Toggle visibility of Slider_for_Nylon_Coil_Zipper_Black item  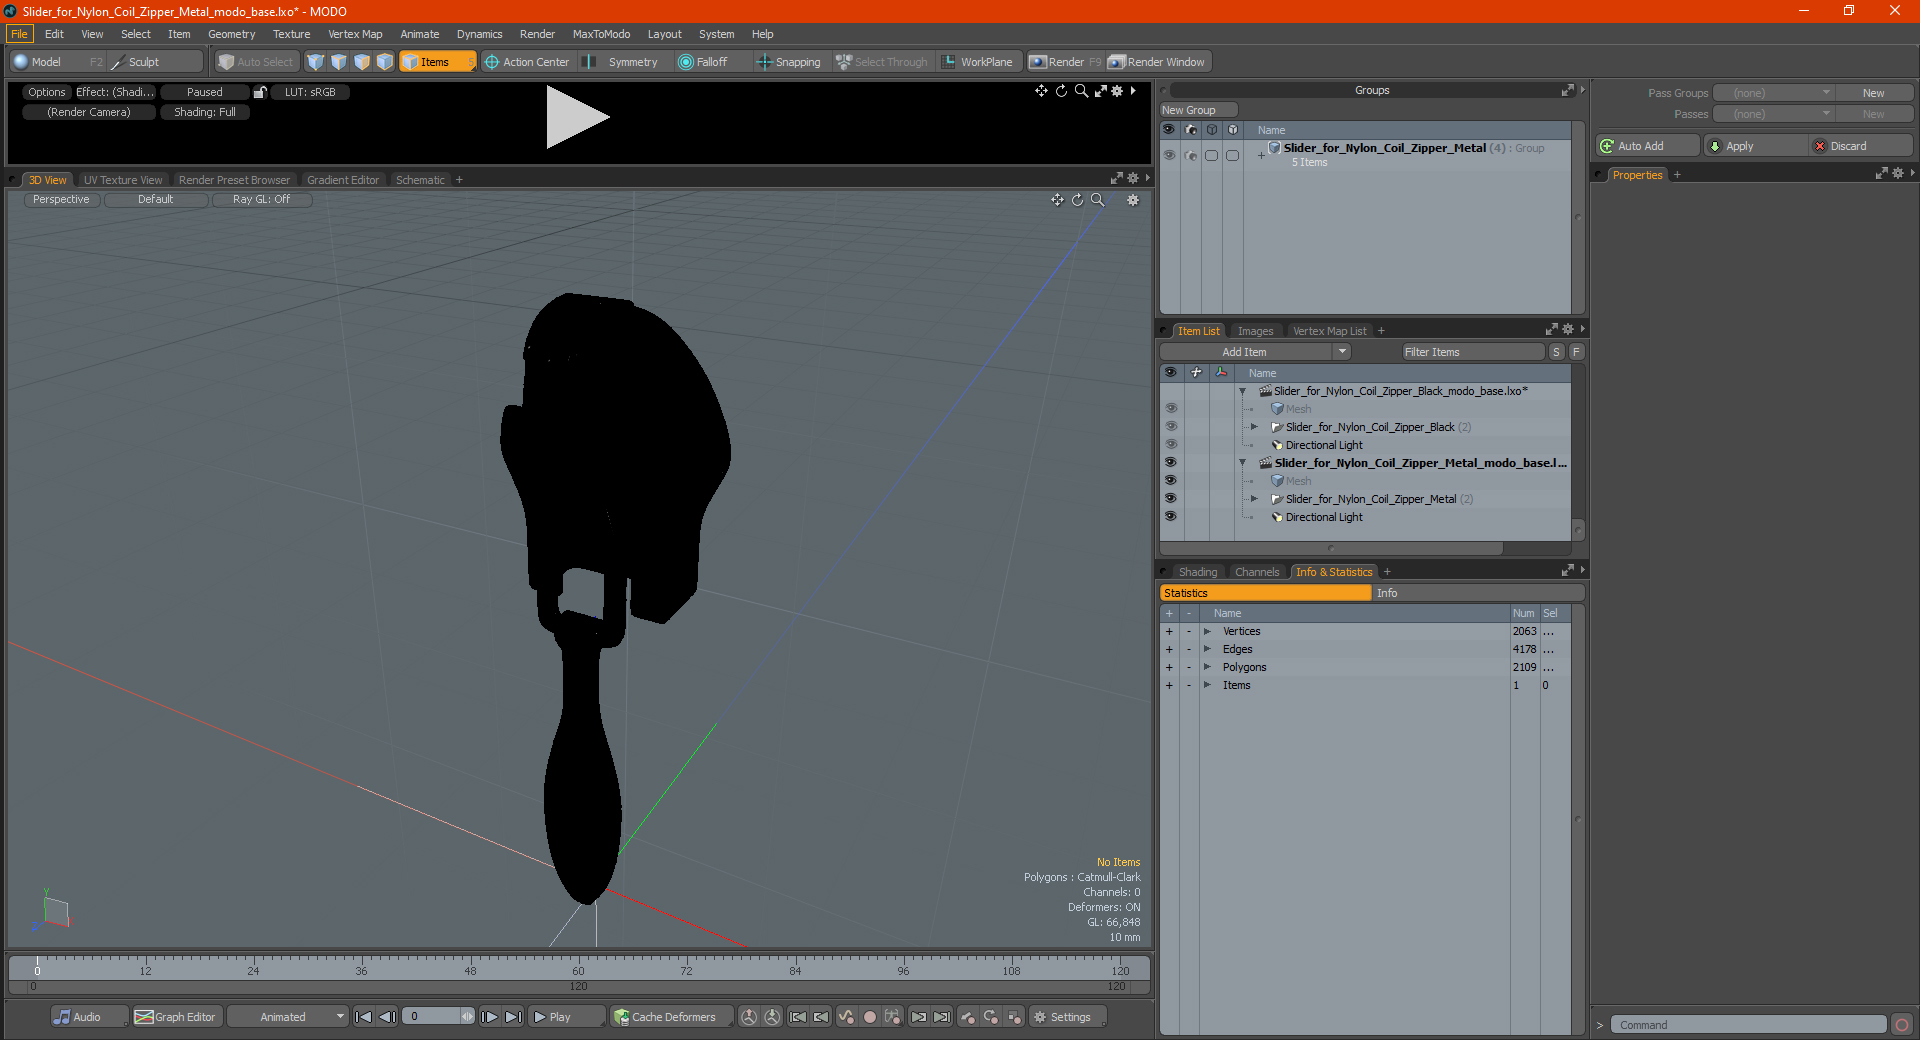pos(1170,427)
